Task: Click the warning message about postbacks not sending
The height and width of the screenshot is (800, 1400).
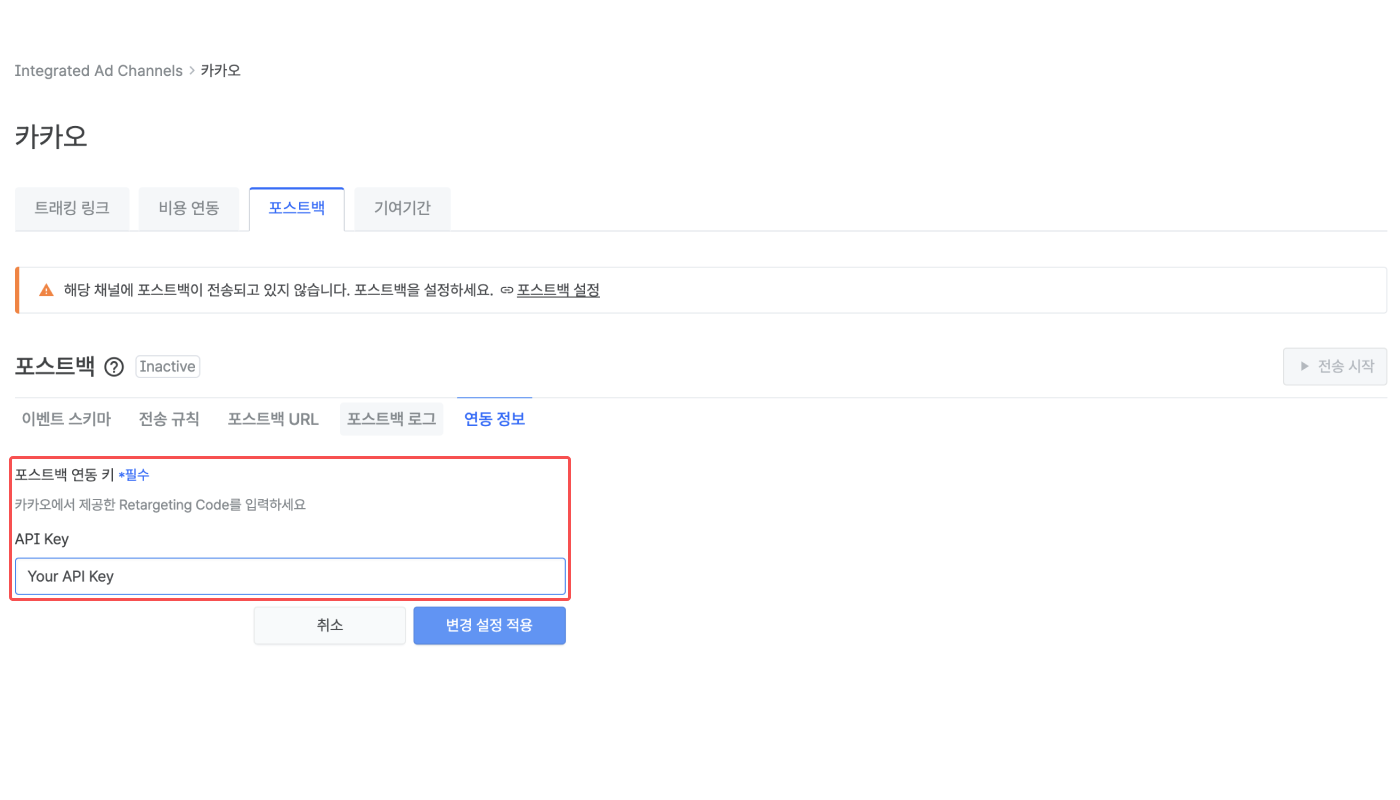Action: click(x=279, y=290)
